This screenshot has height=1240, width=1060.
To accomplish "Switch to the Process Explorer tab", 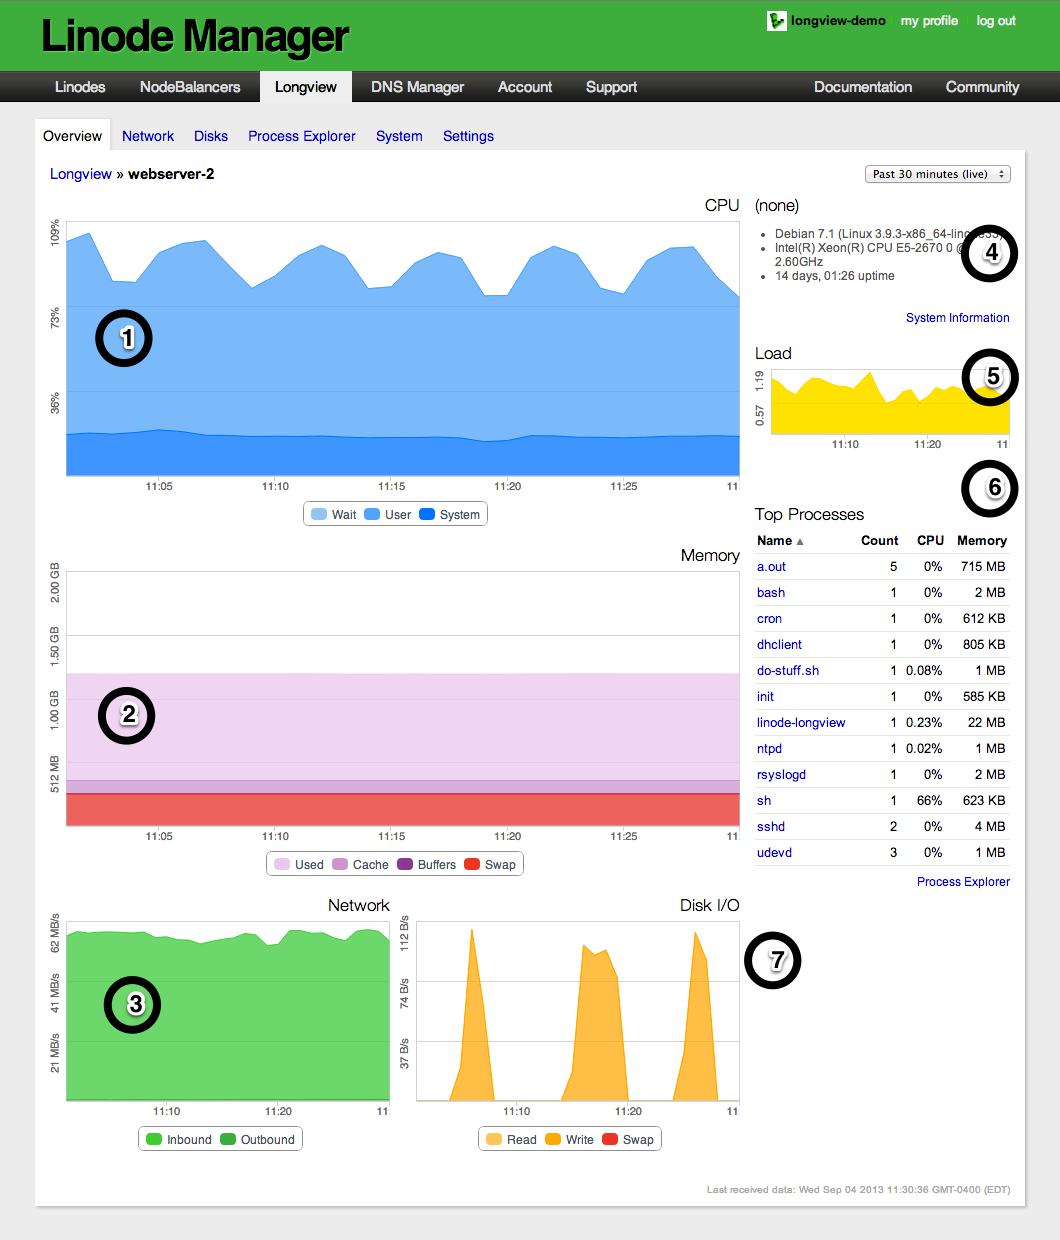I will tap(301, 136).
